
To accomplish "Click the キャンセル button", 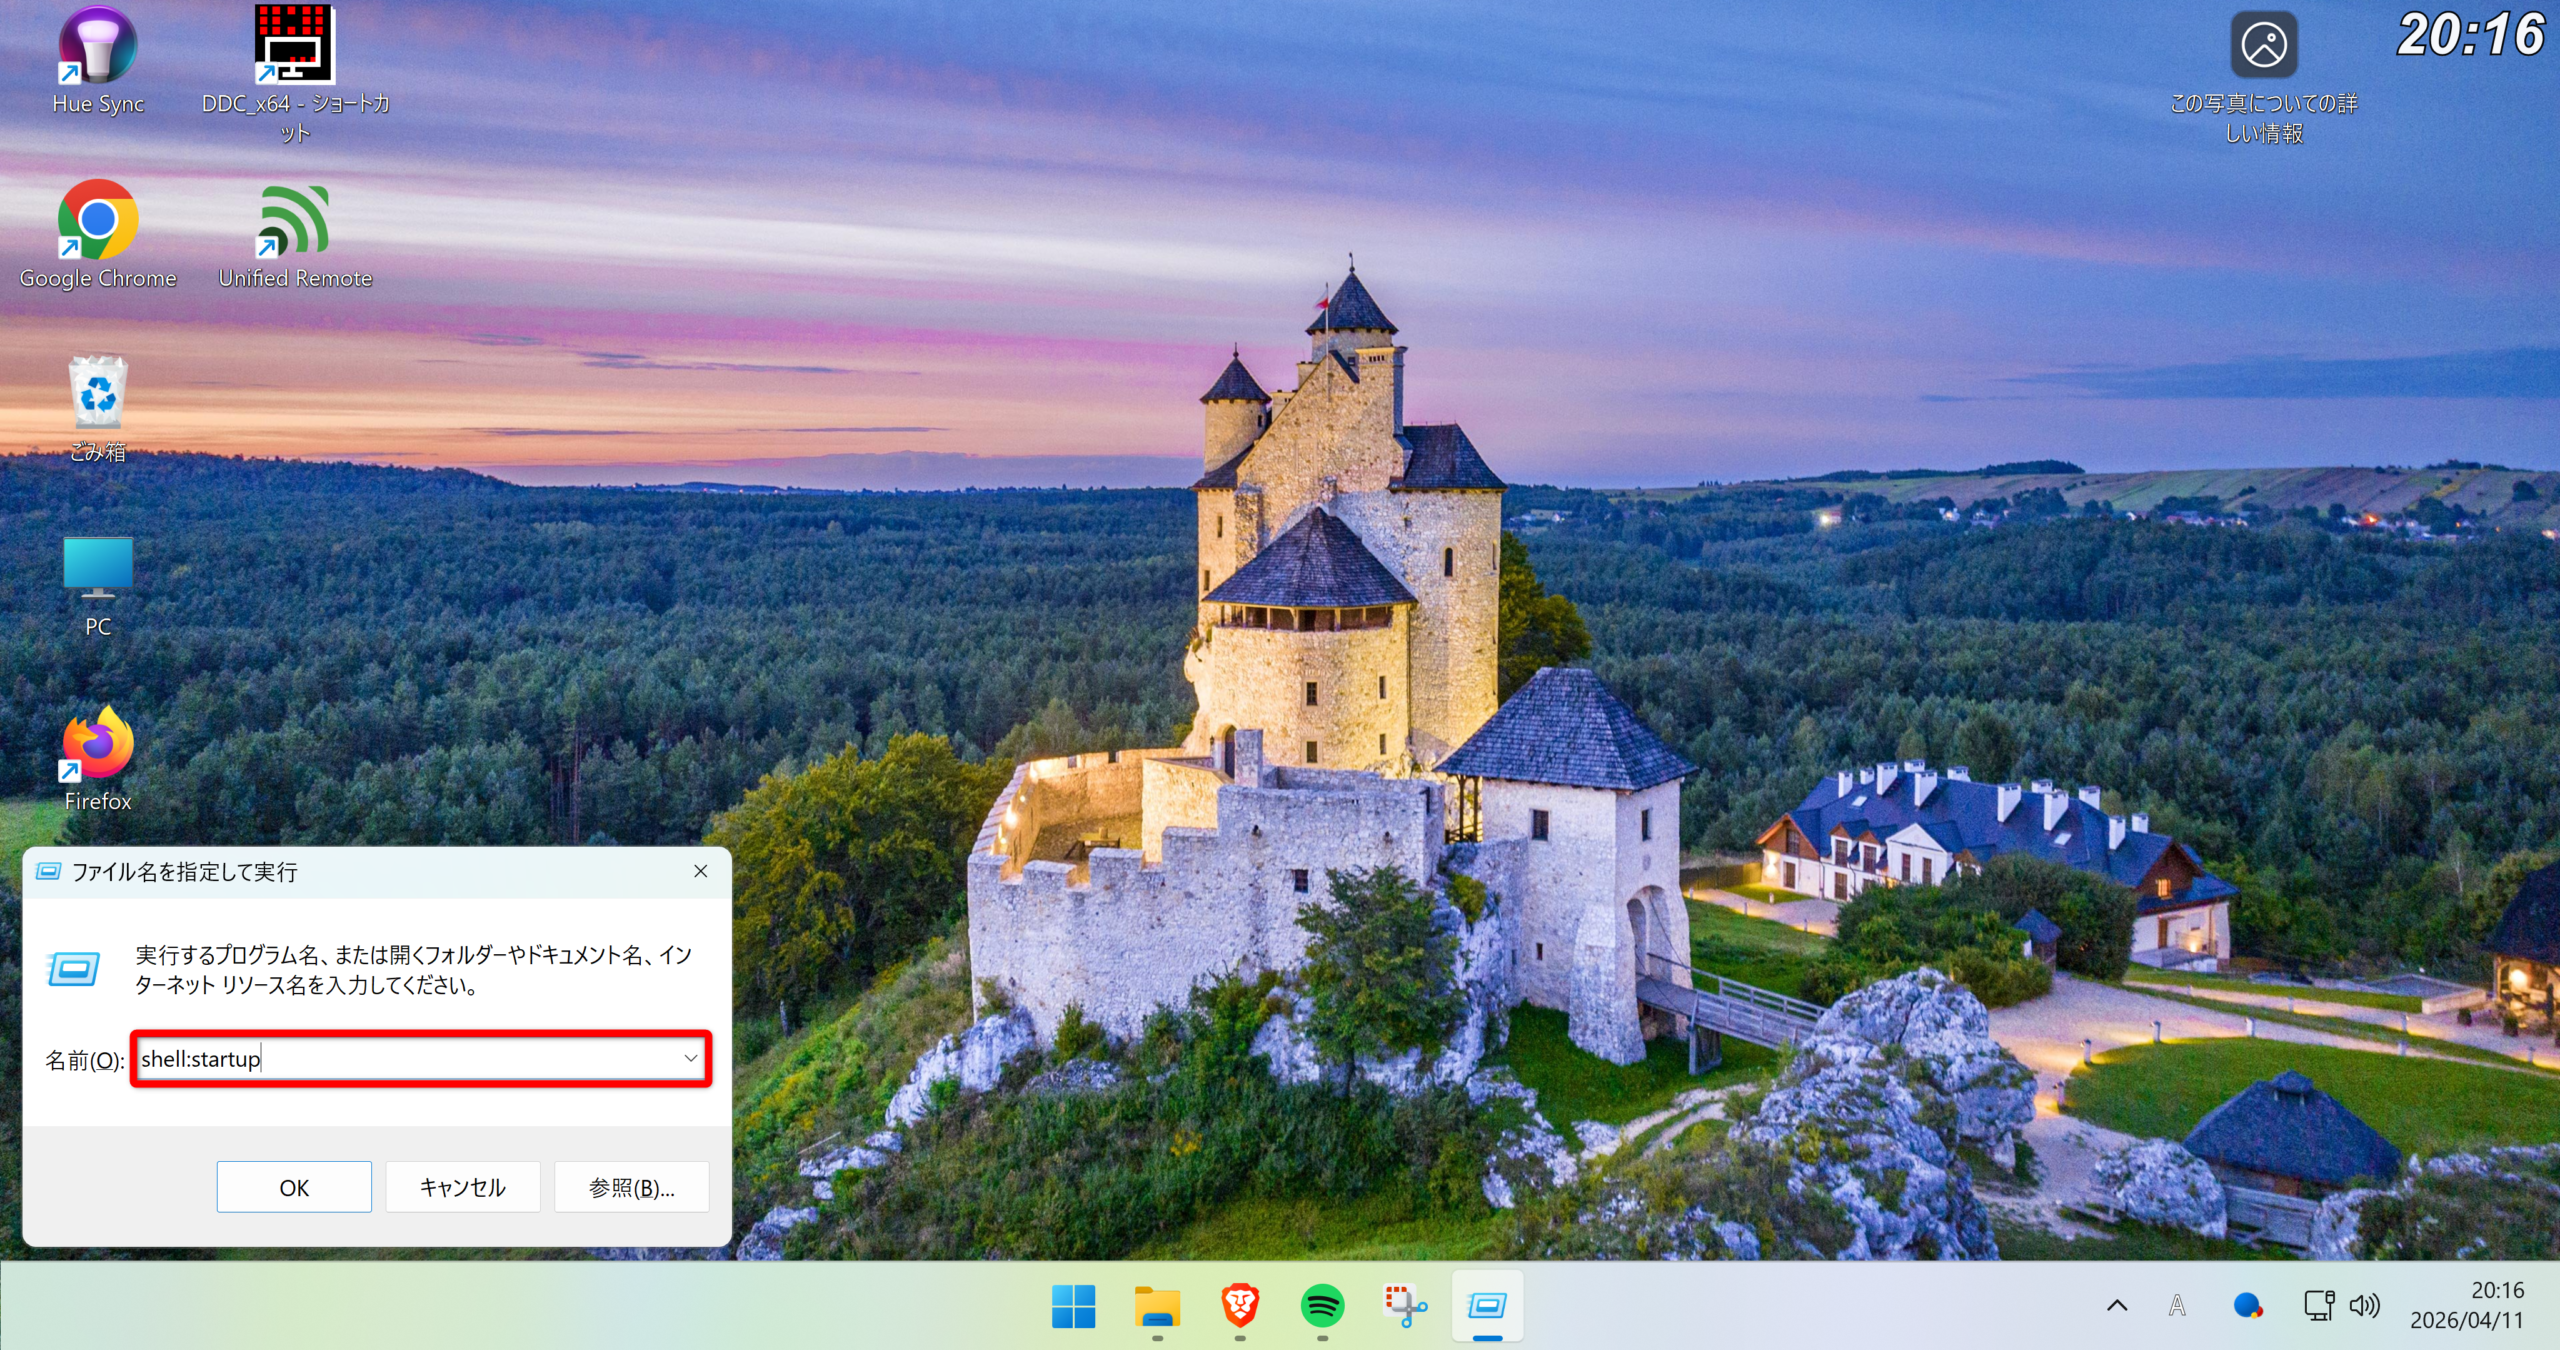I will point(462,1187).
